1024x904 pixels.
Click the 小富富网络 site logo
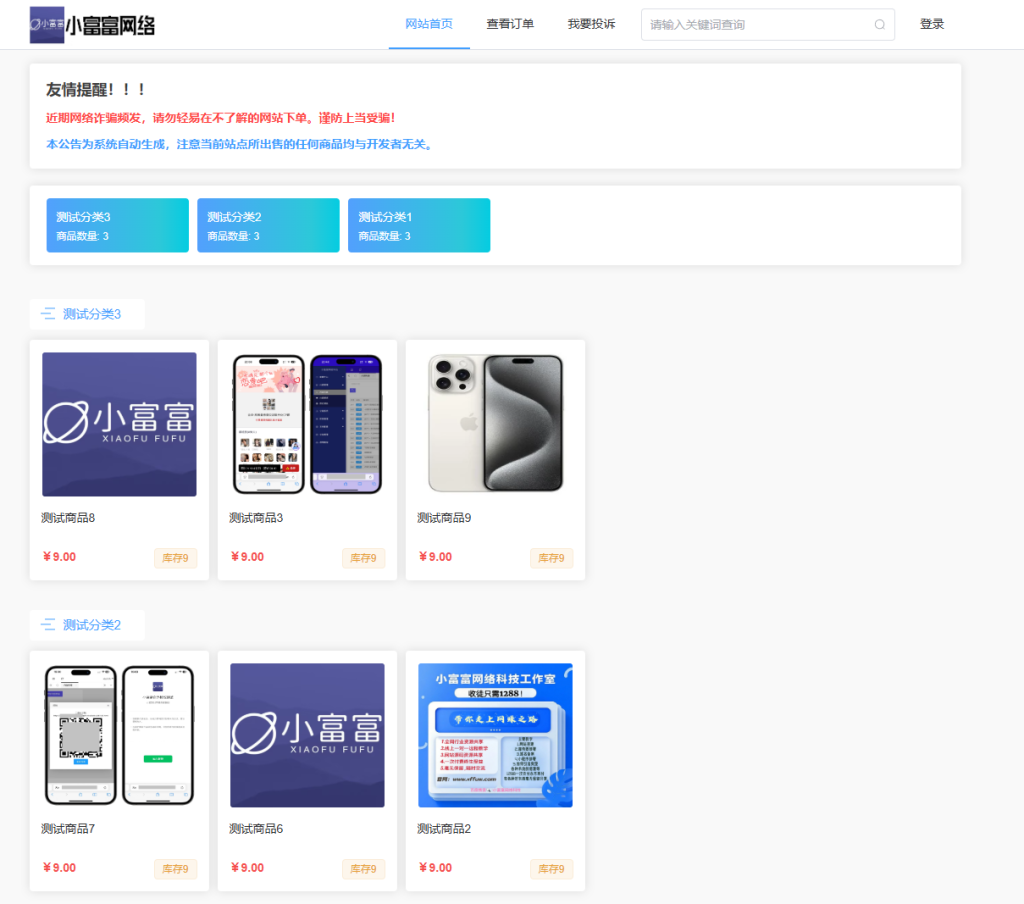pos(93,25)
